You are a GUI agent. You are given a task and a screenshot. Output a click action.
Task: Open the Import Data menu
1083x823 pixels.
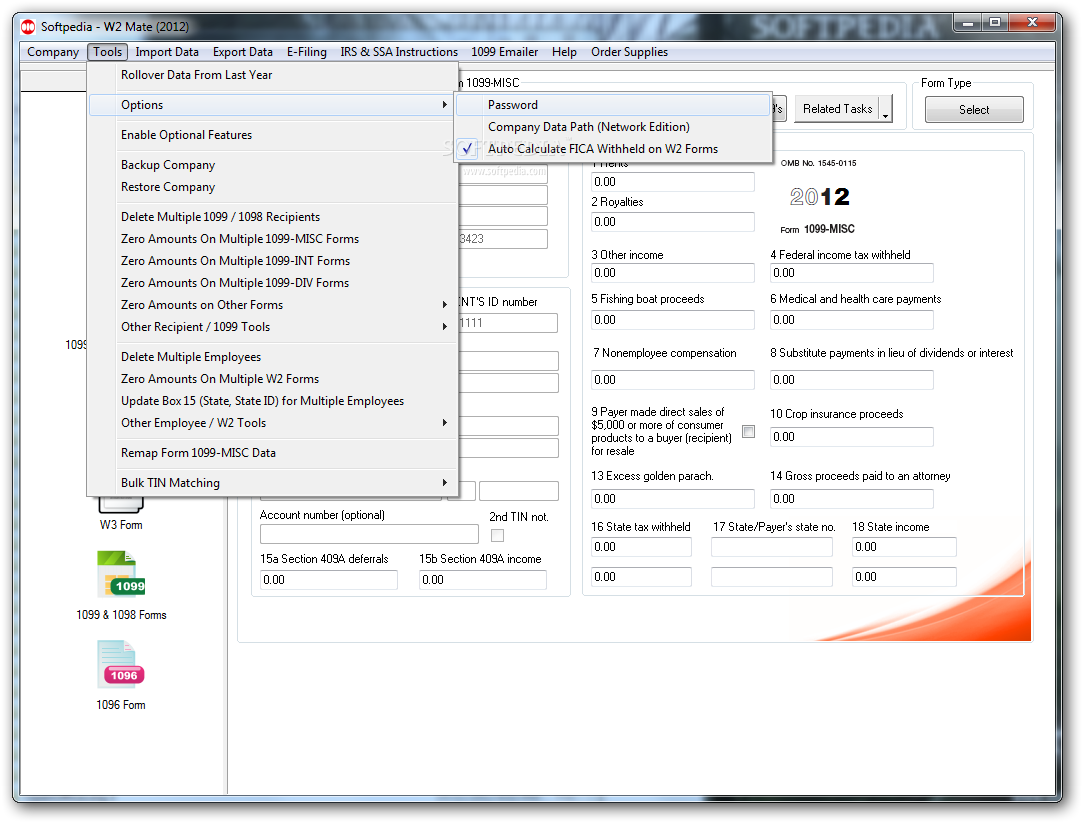point(167,52)
